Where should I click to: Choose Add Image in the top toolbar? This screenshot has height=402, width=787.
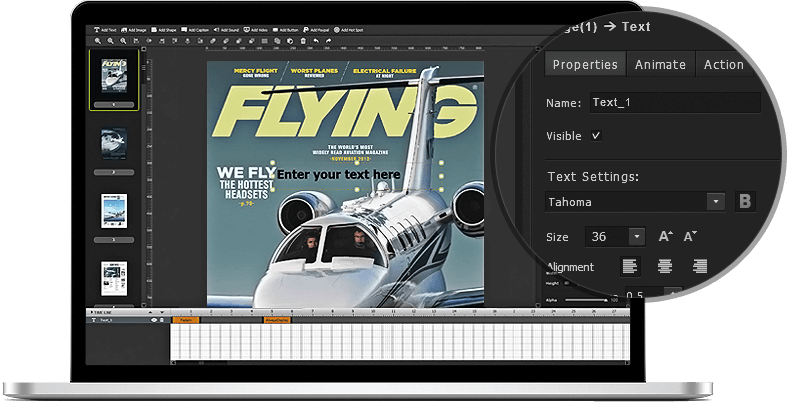coord(134,30)
